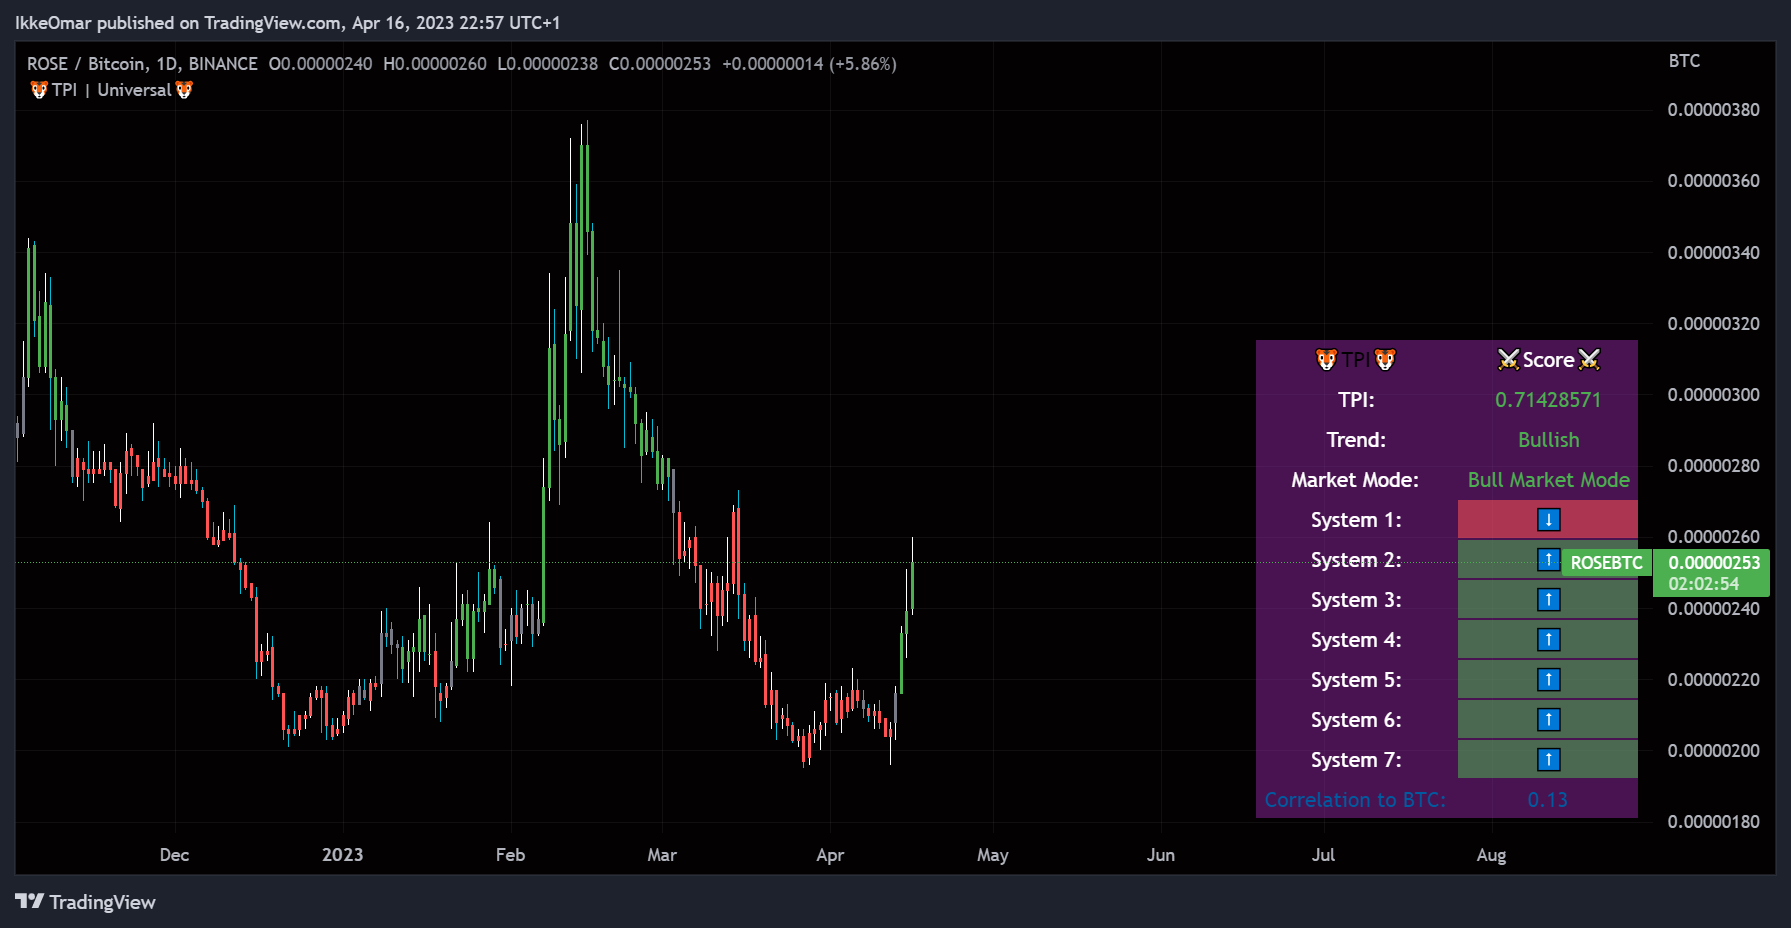Click the ROSEBTC price label tag
This screenshot has height=928, width=1791.
point(1606,563)
